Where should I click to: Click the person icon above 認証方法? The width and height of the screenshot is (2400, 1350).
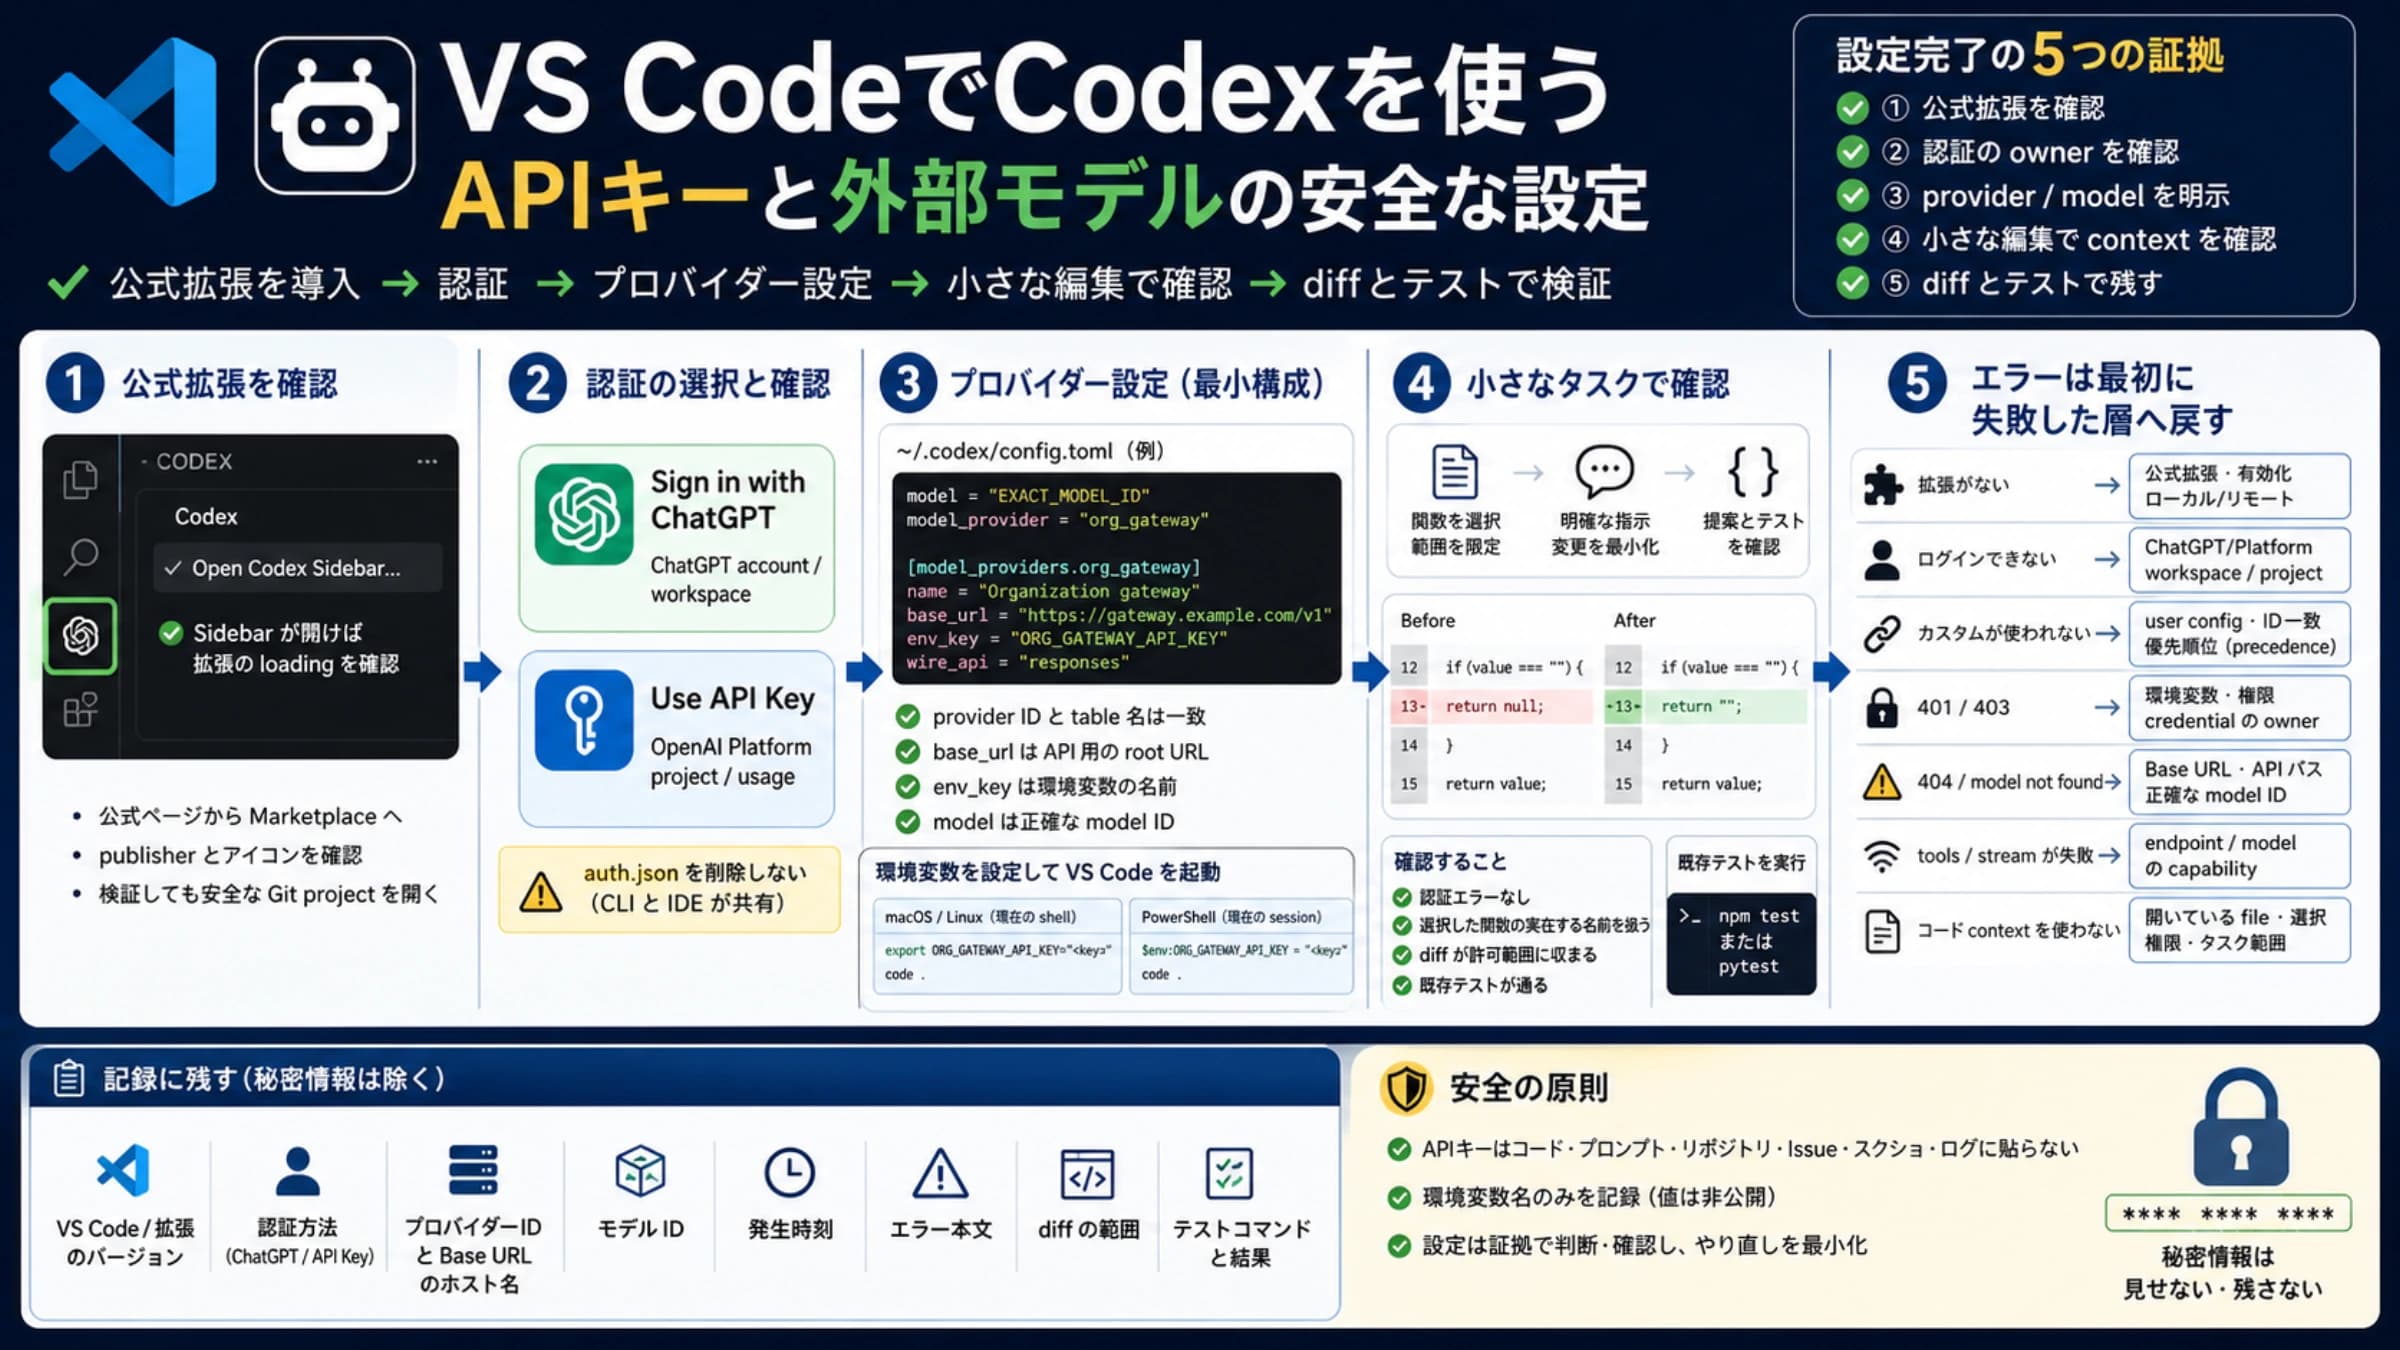[298, 1171]
